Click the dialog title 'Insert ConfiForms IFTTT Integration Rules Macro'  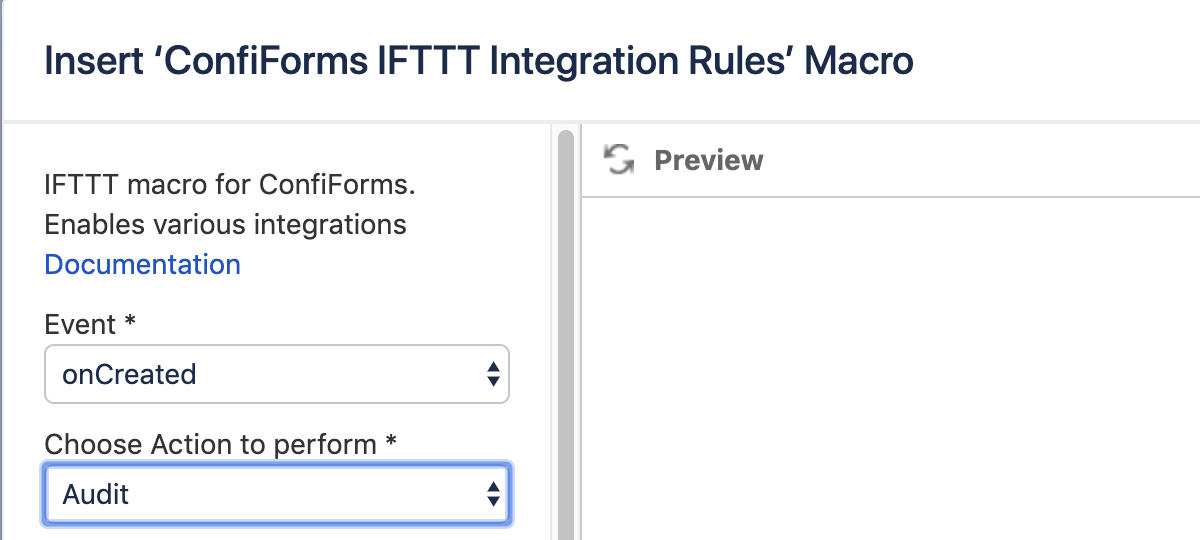(x=478, y=62)
